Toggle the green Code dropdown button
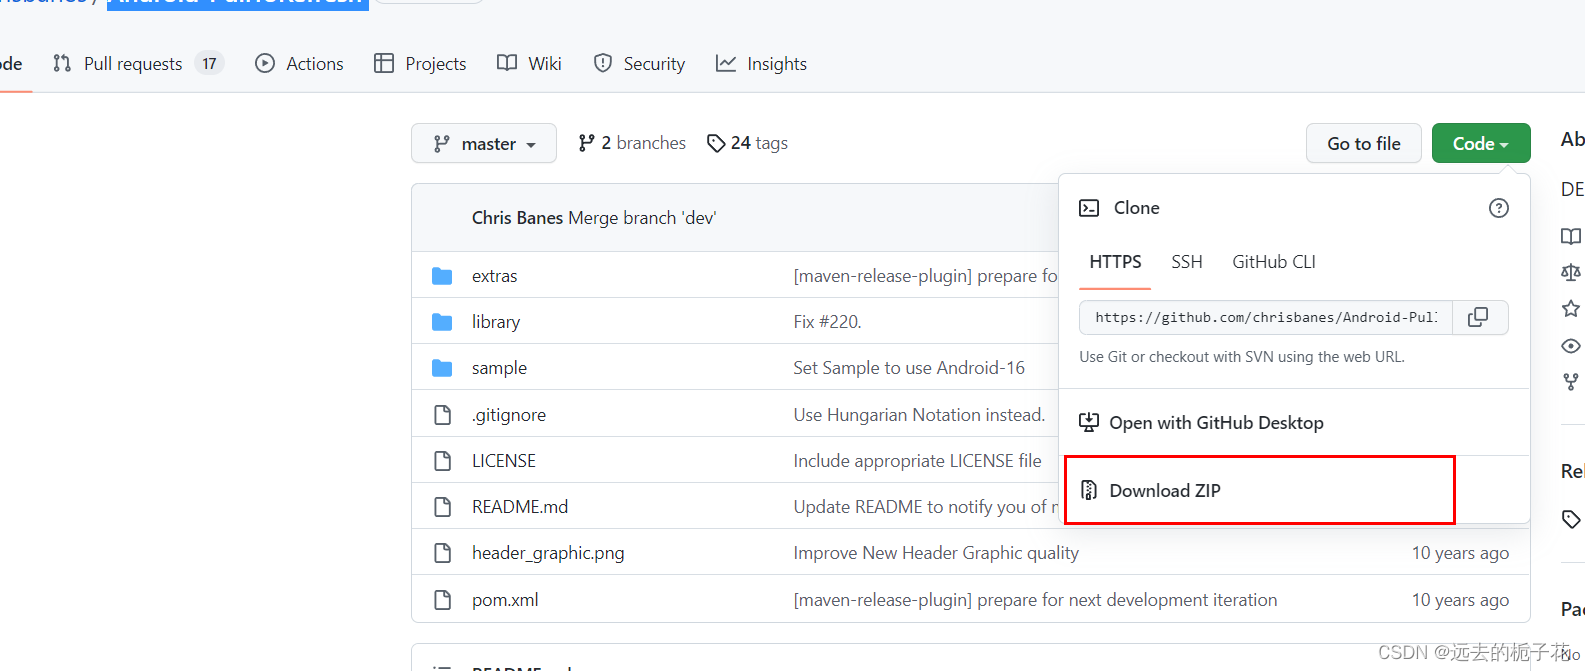 point(1481,143)
